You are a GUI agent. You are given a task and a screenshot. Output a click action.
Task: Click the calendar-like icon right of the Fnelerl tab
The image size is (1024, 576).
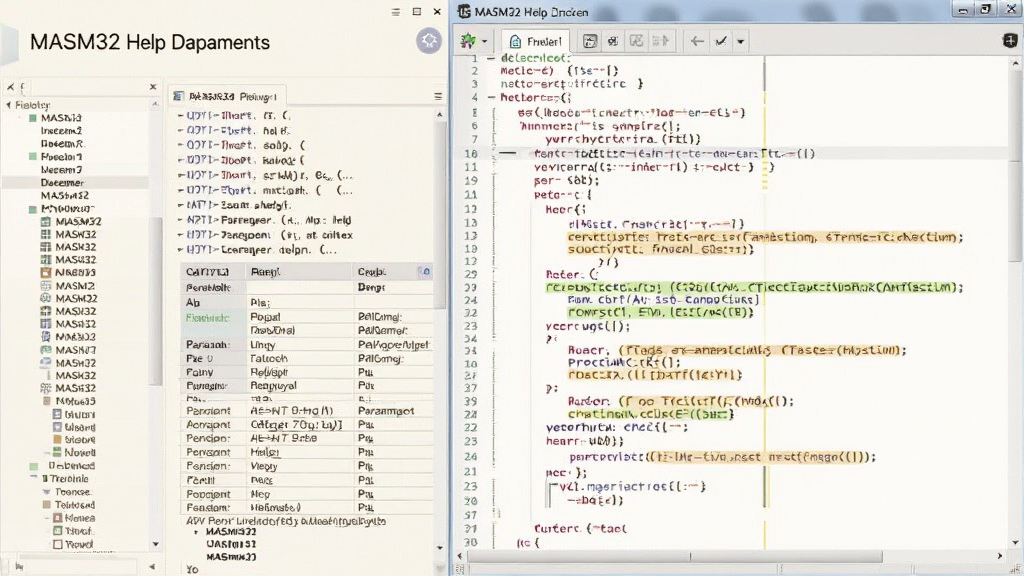590,41
